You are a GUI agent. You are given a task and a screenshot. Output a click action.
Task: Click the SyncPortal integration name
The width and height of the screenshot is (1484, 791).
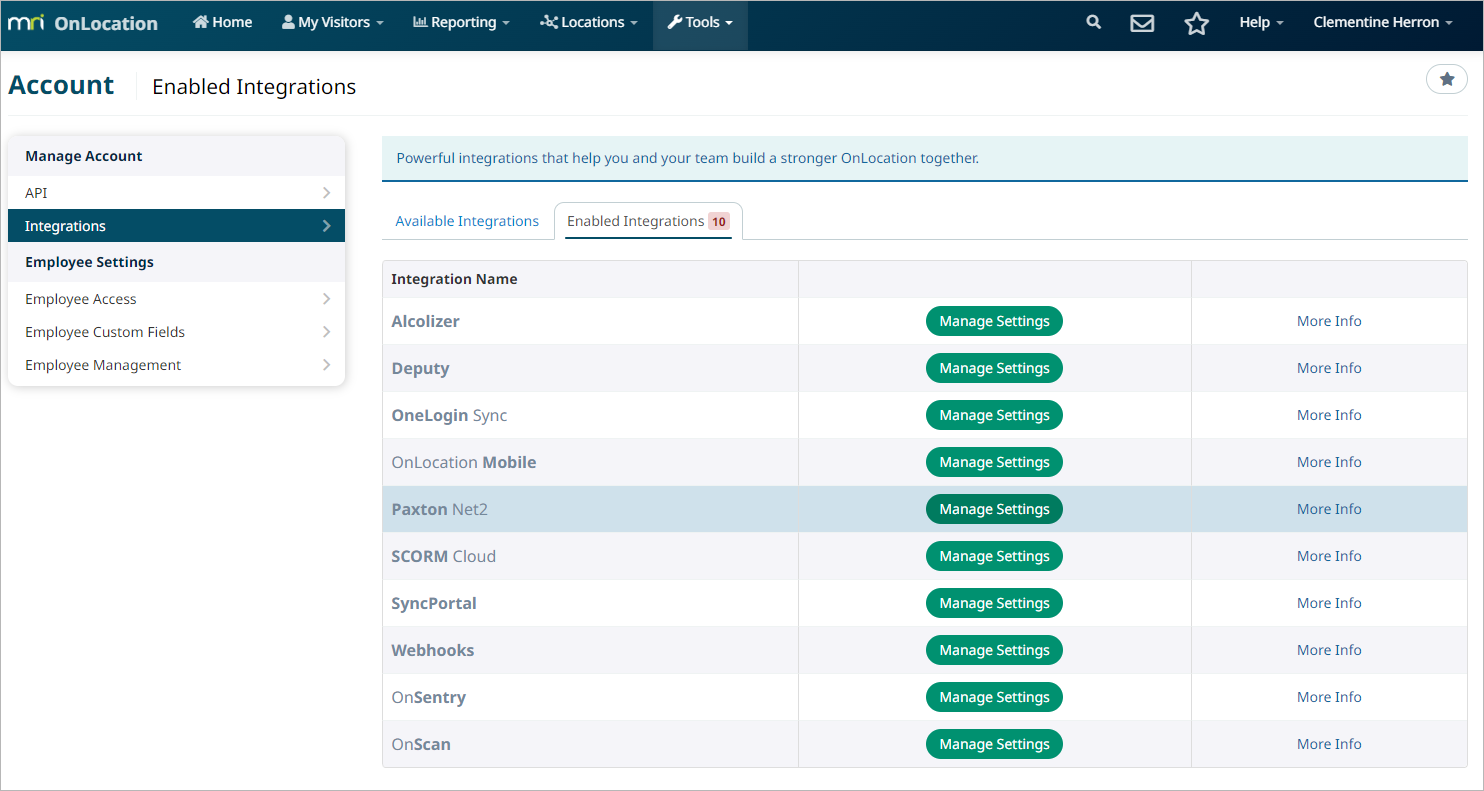434,603
